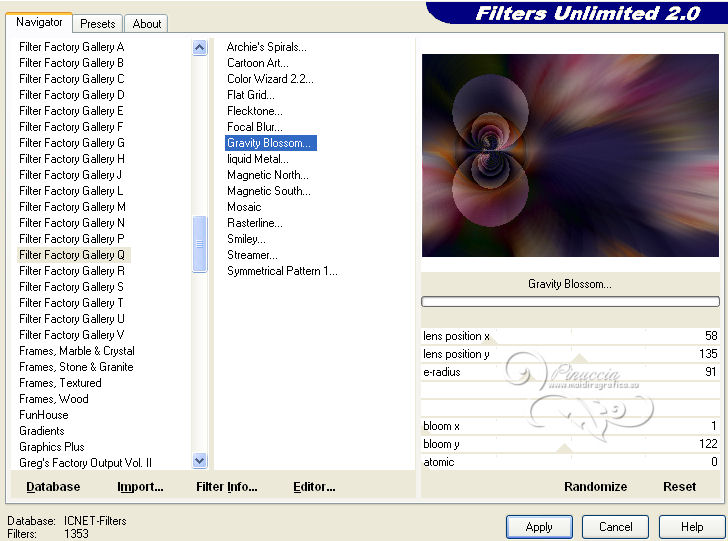Select Frames, Marble & Crystal category
728x541 pixels.
click(77, 351)
